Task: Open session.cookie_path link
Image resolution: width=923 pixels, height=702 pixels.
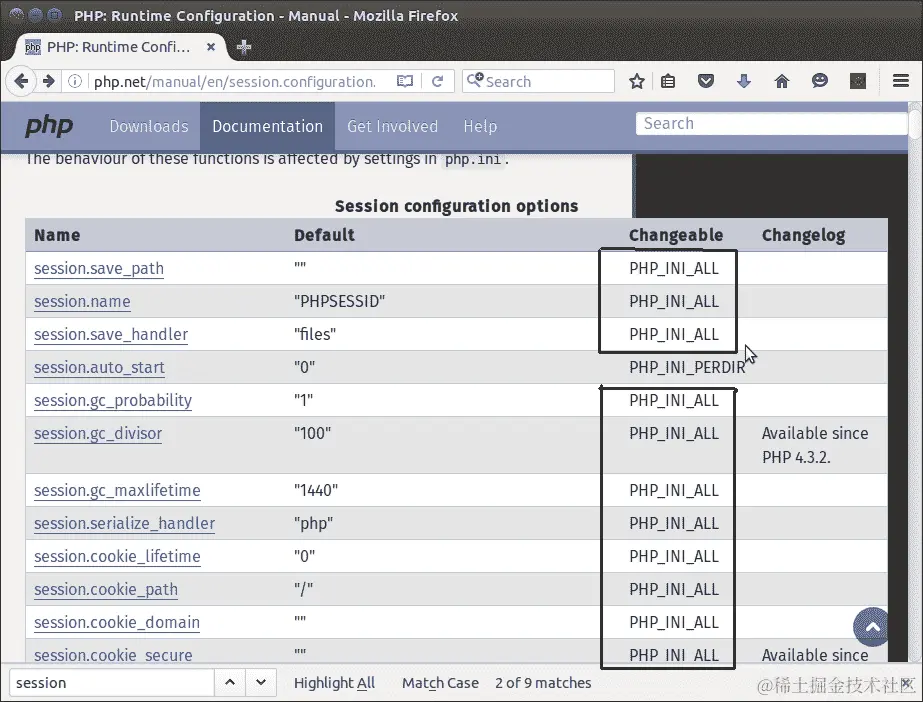Action: (106, 589)
